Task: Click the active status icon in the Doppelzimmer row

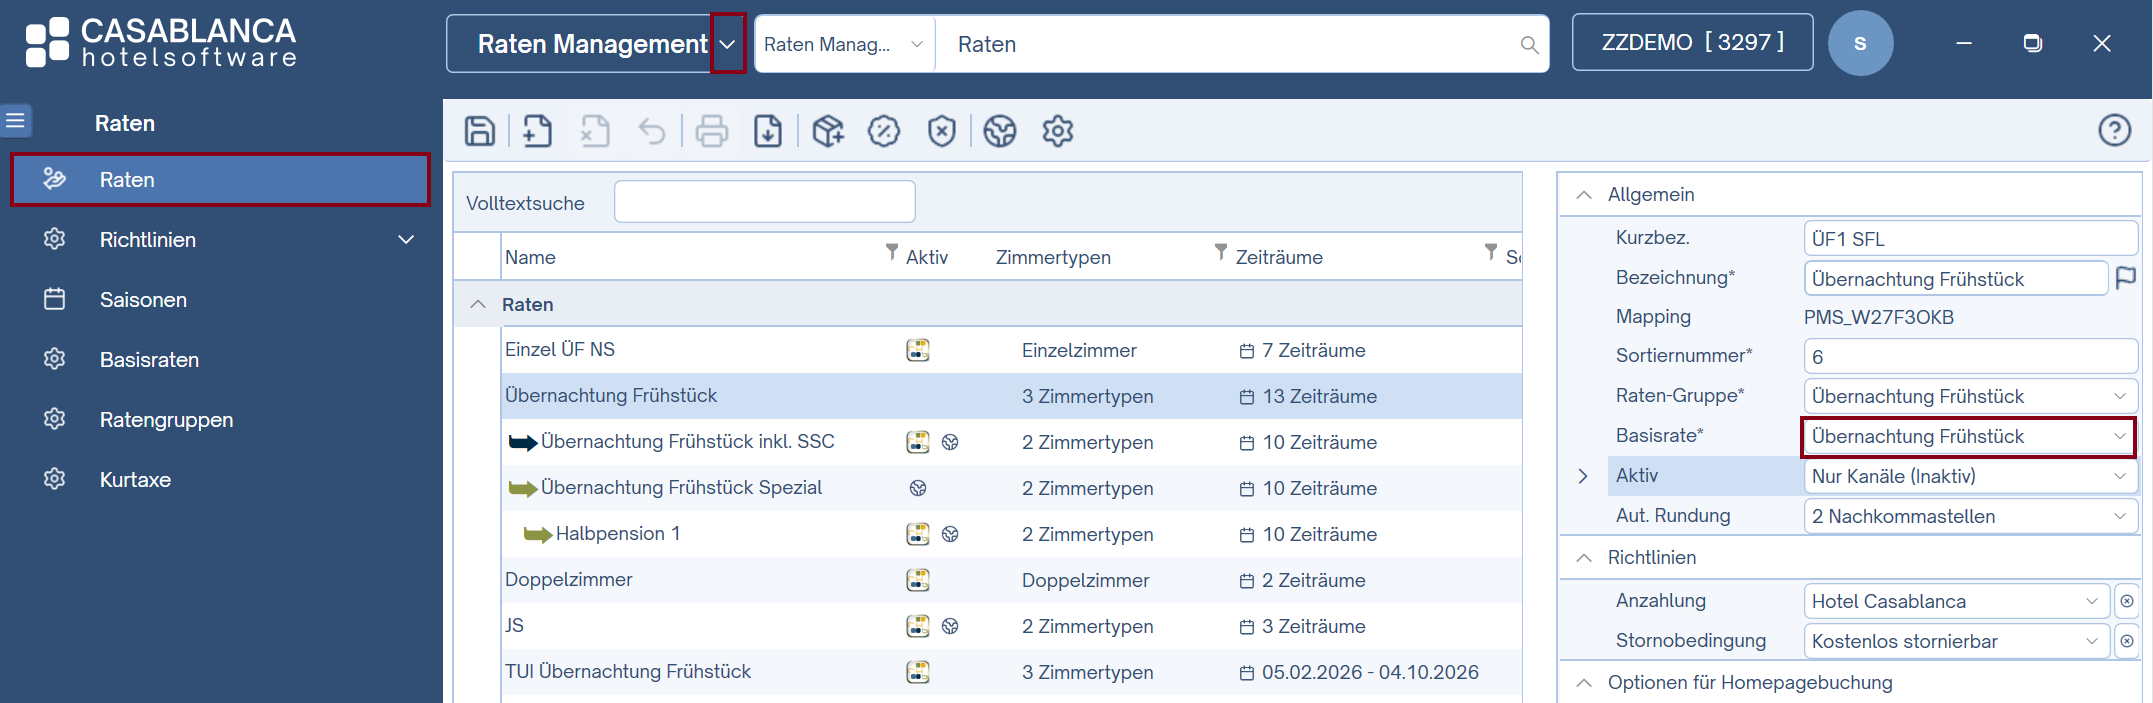Action: pyautogui.click(x=918, y=580)
